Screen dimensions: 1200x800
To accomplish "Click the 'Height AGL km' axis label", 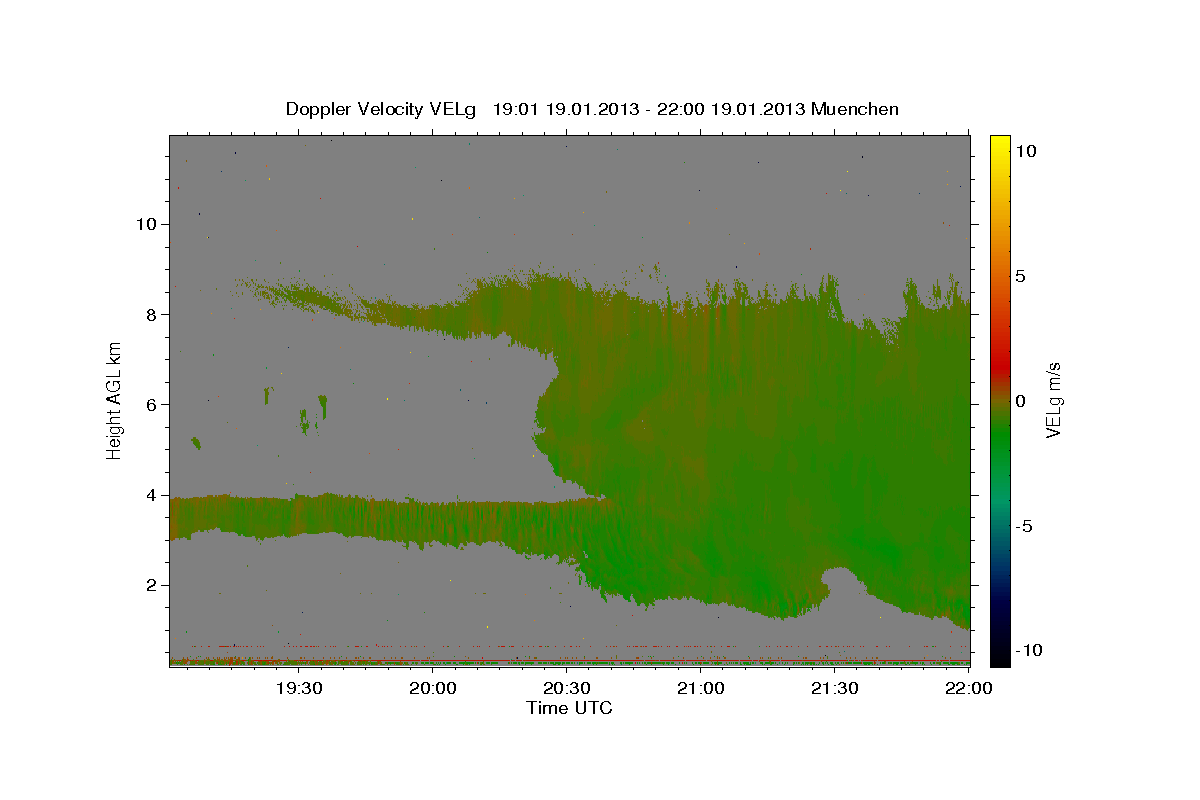I will click(x=115, y=400).
